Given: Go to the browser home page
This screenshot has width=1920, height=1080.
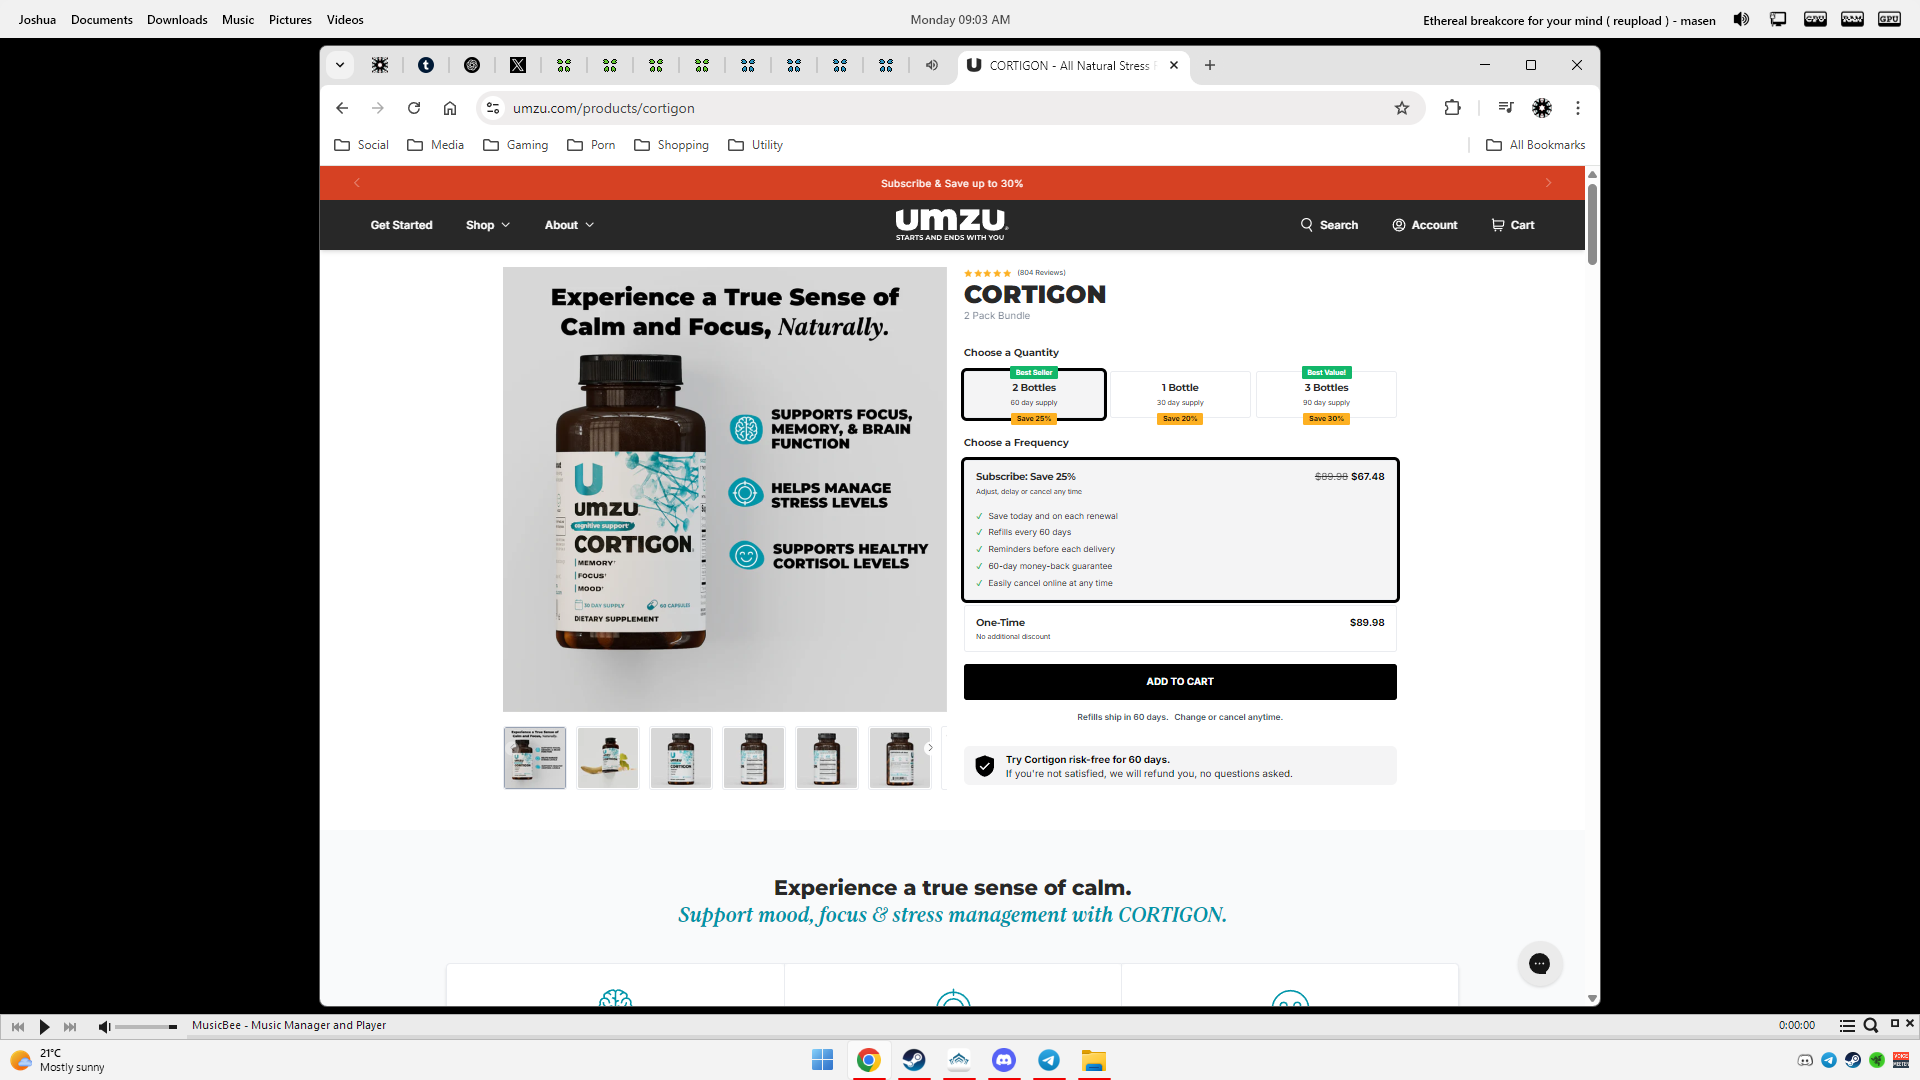Looking at the screenshot, I should pos(450,108).
